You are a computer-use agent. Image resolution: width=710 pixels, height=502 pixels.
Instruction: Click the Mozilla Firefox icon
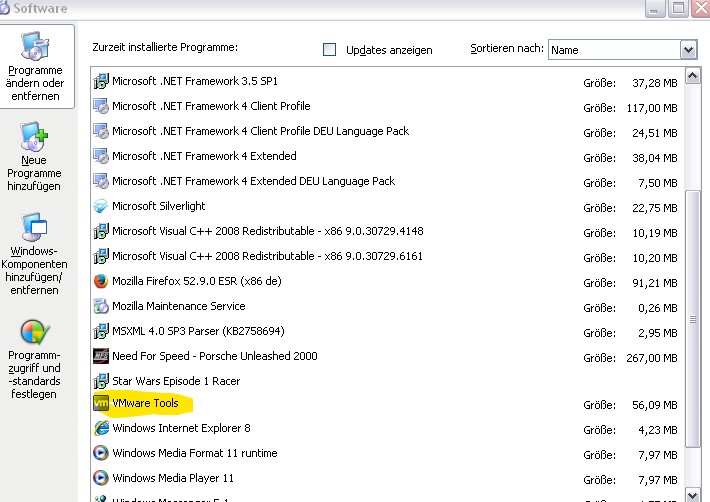tap(101, 281)
